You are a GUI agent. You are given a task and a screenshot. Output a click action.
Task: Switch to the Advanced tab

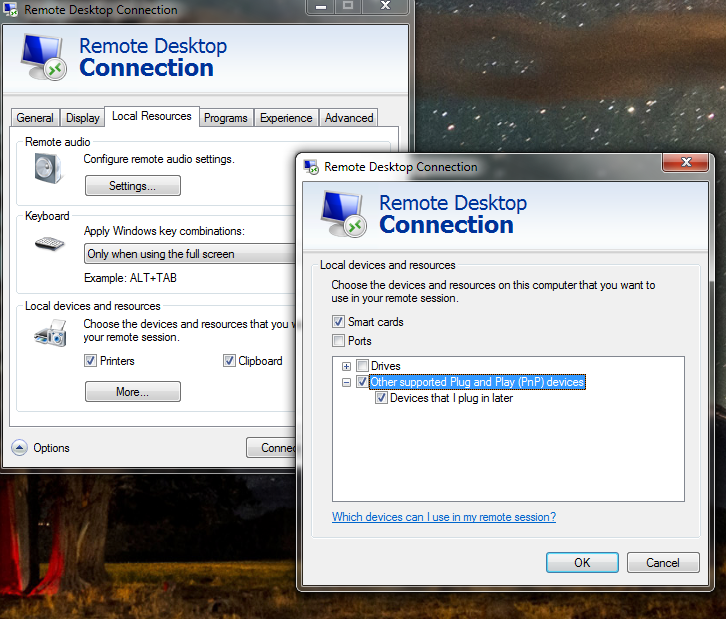click(349, 118)
